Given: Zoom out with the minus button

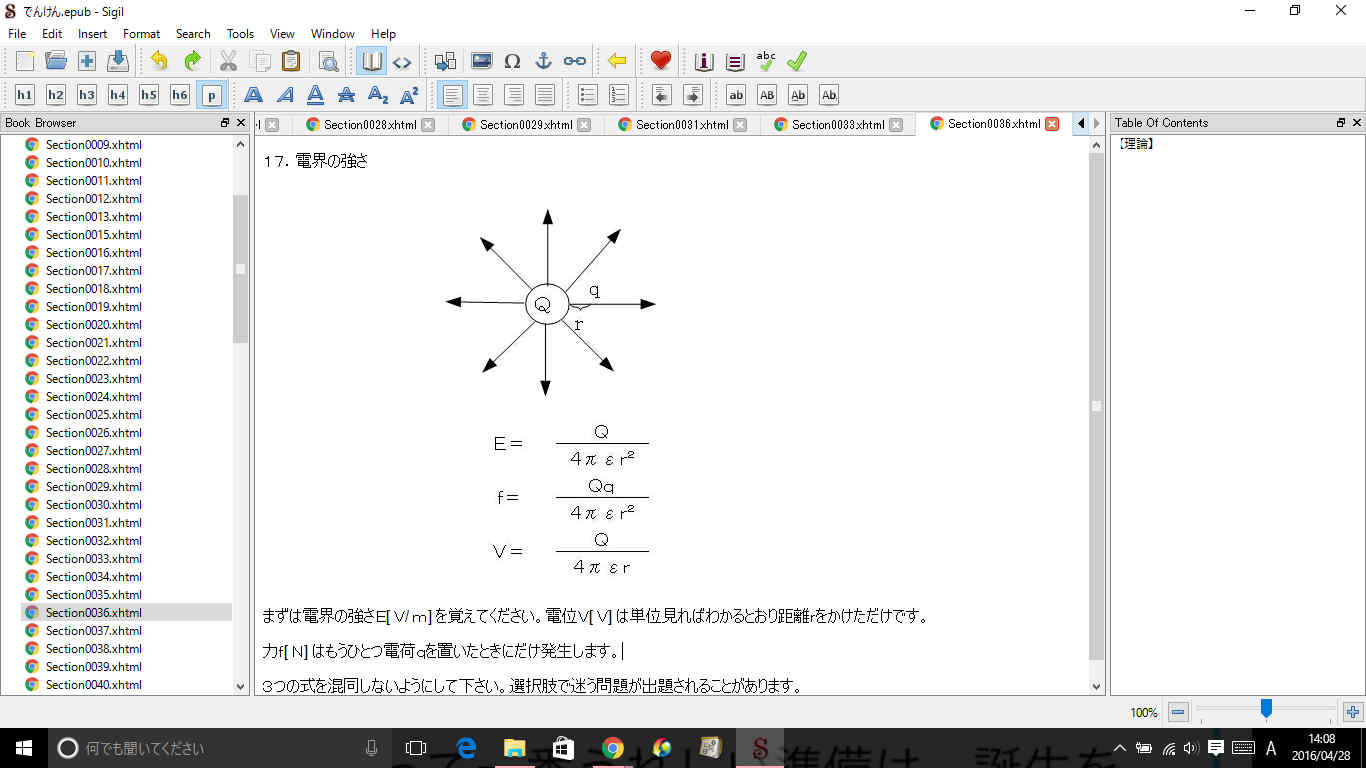Looking at the screenshot, I should pos(1178,713).
